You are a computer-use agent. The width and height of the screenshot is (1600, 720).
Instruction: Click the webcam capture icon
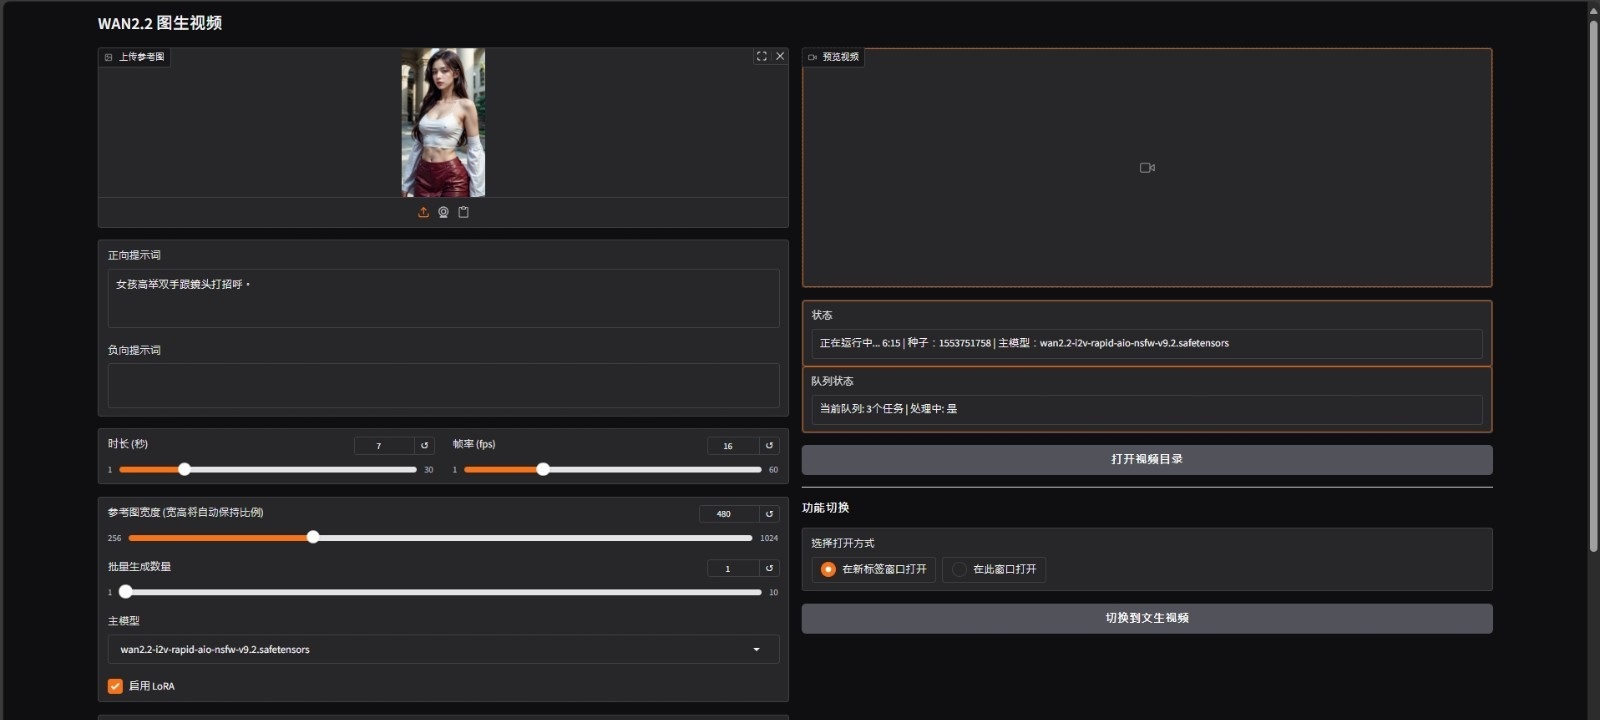(443, 212)
